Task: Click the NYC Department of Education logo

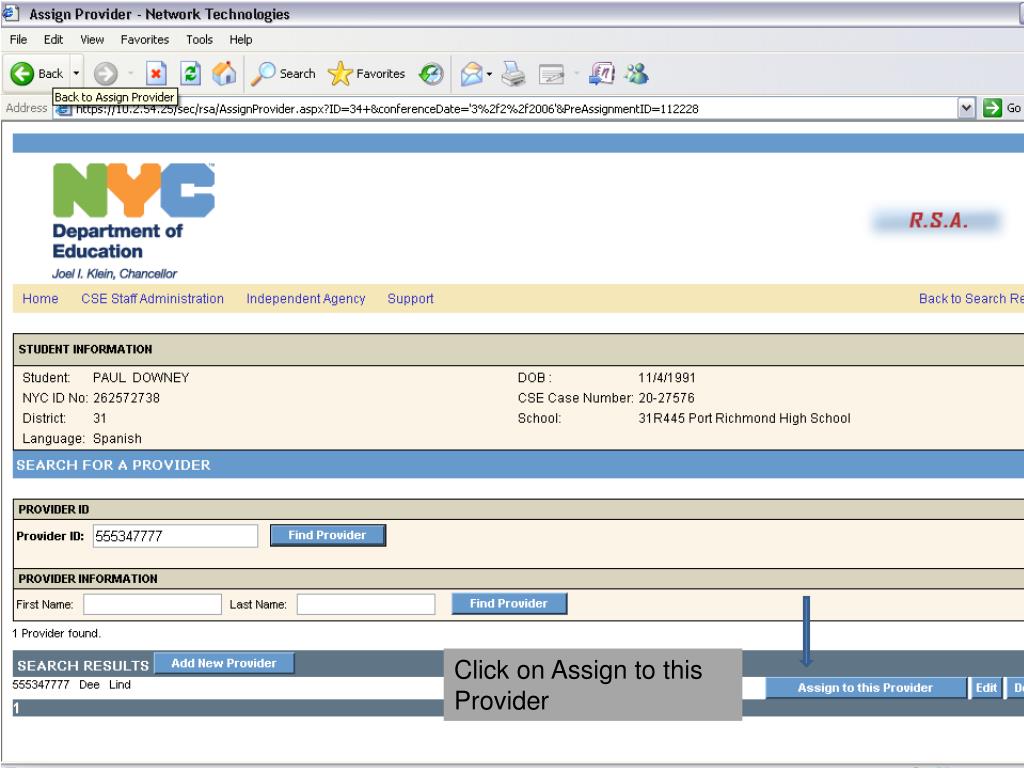Action: pyautogui.click(x=133, y=221)
